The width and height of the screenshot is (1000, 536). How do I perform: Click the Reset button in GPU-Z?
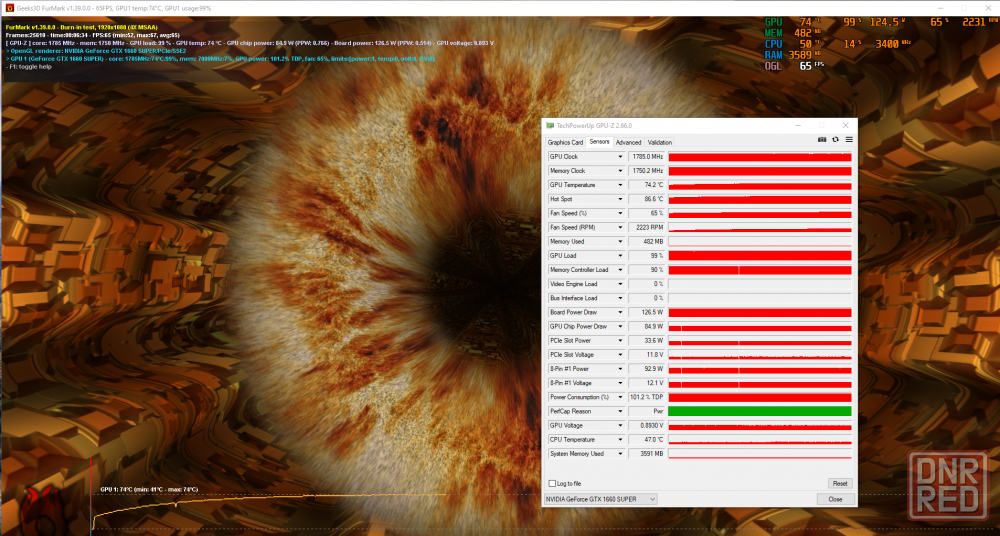[x=840, y=484]
